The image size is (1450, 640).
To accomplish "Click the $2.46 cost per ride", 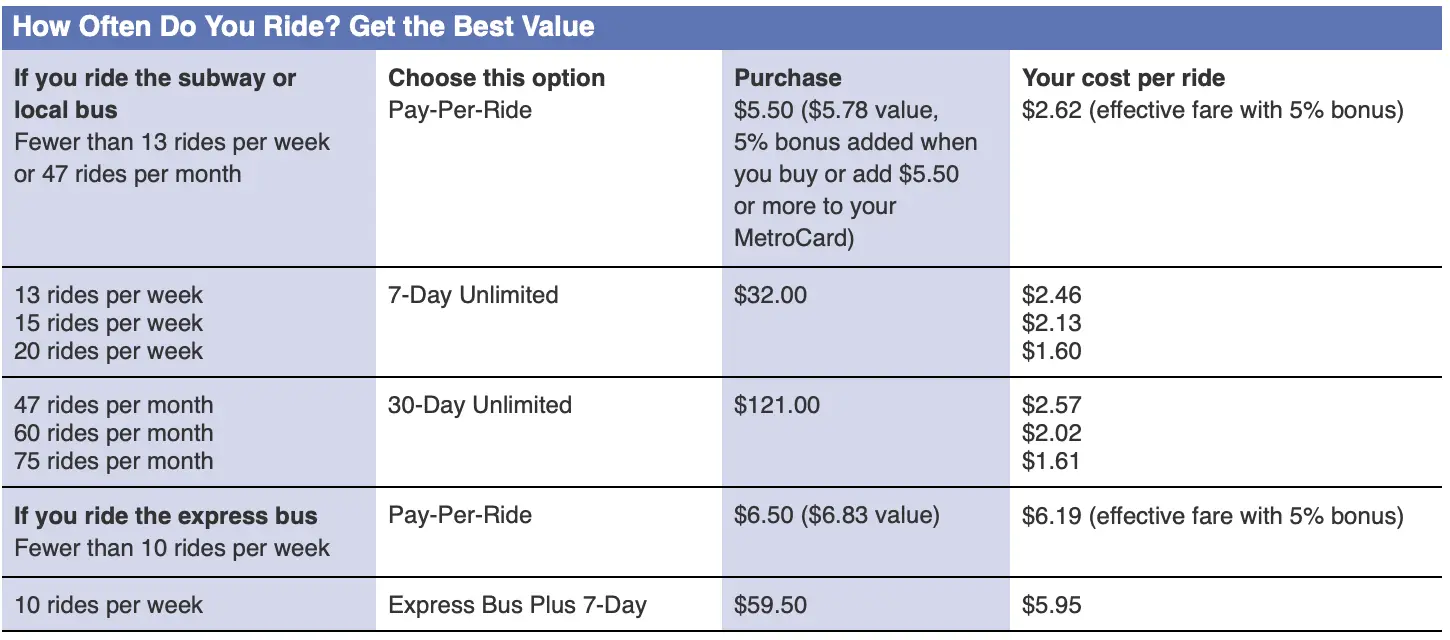I will click(1051, 295).
